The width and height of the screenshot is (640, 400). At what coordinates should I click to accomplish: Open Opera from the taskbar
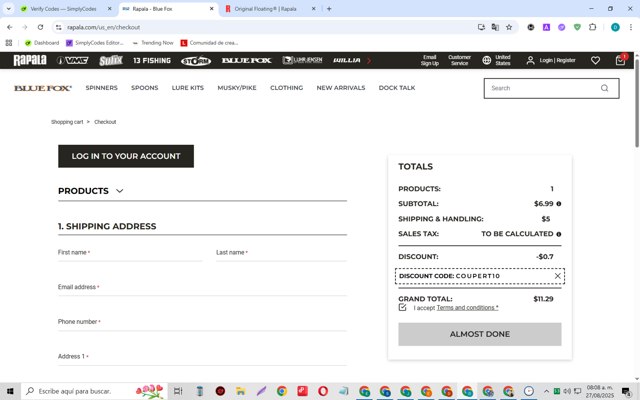[323, 391]
